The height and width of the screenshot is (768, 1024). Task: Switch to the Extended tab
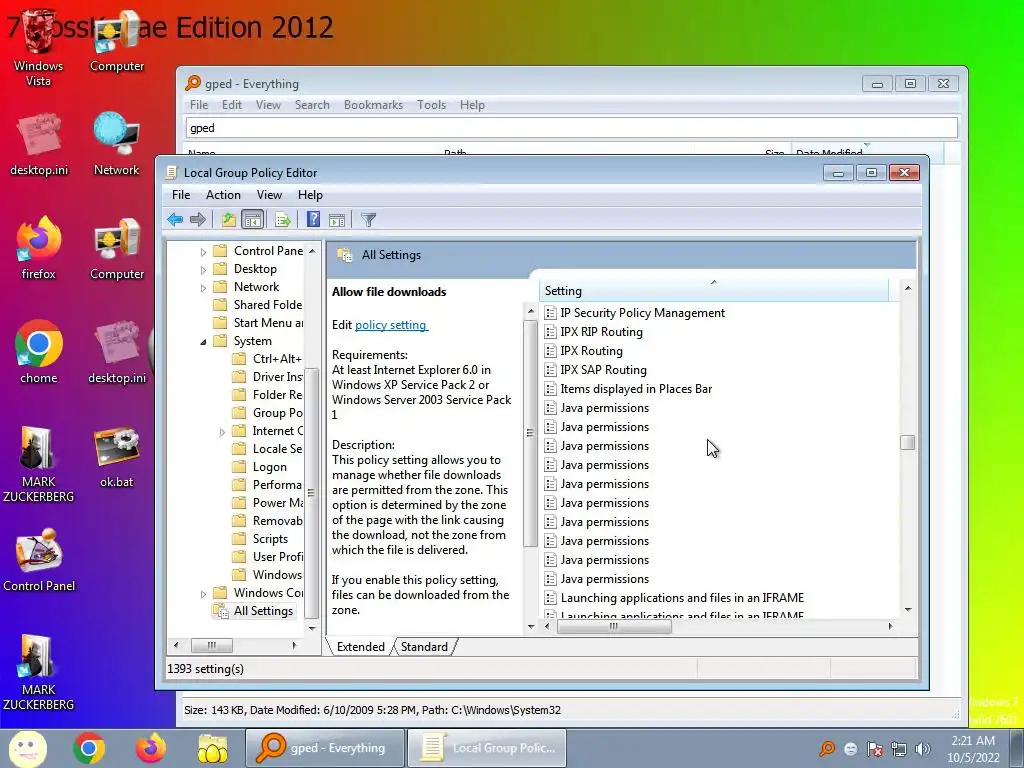point(360,647)
